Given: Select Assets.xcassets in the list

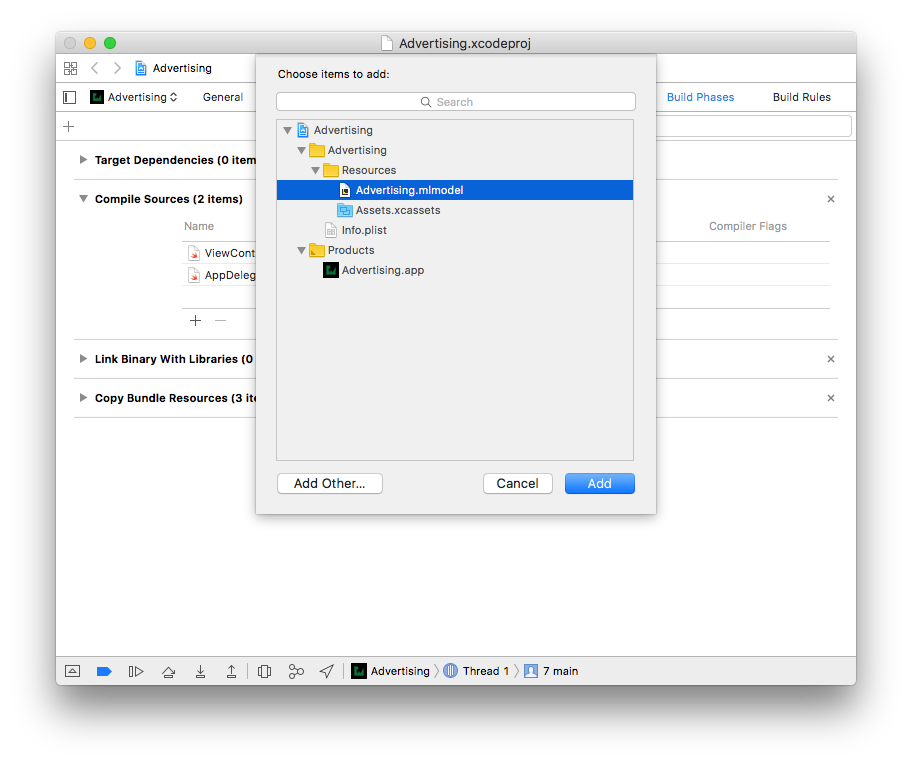Looking at the screenshot, I should (455, 210).
